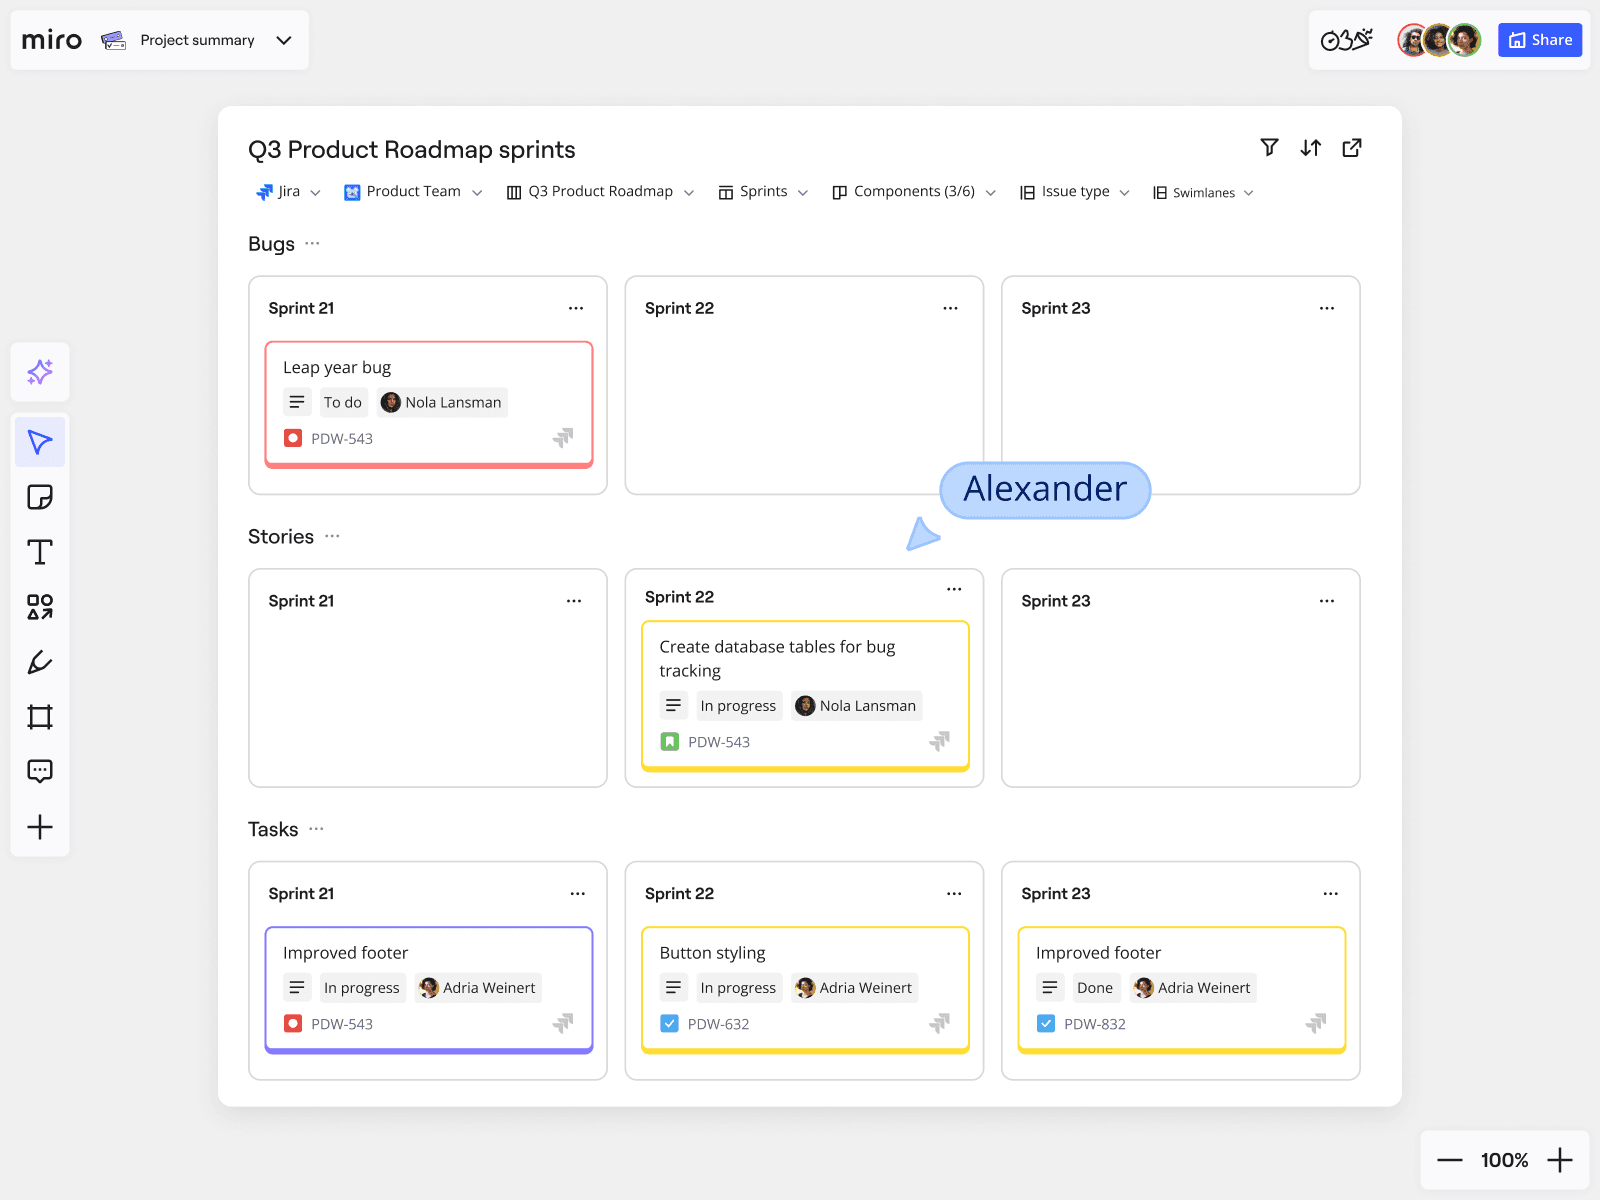Click the sort arrows icon
The image size is (1600, 1200).
click(x=1310, y=148)
